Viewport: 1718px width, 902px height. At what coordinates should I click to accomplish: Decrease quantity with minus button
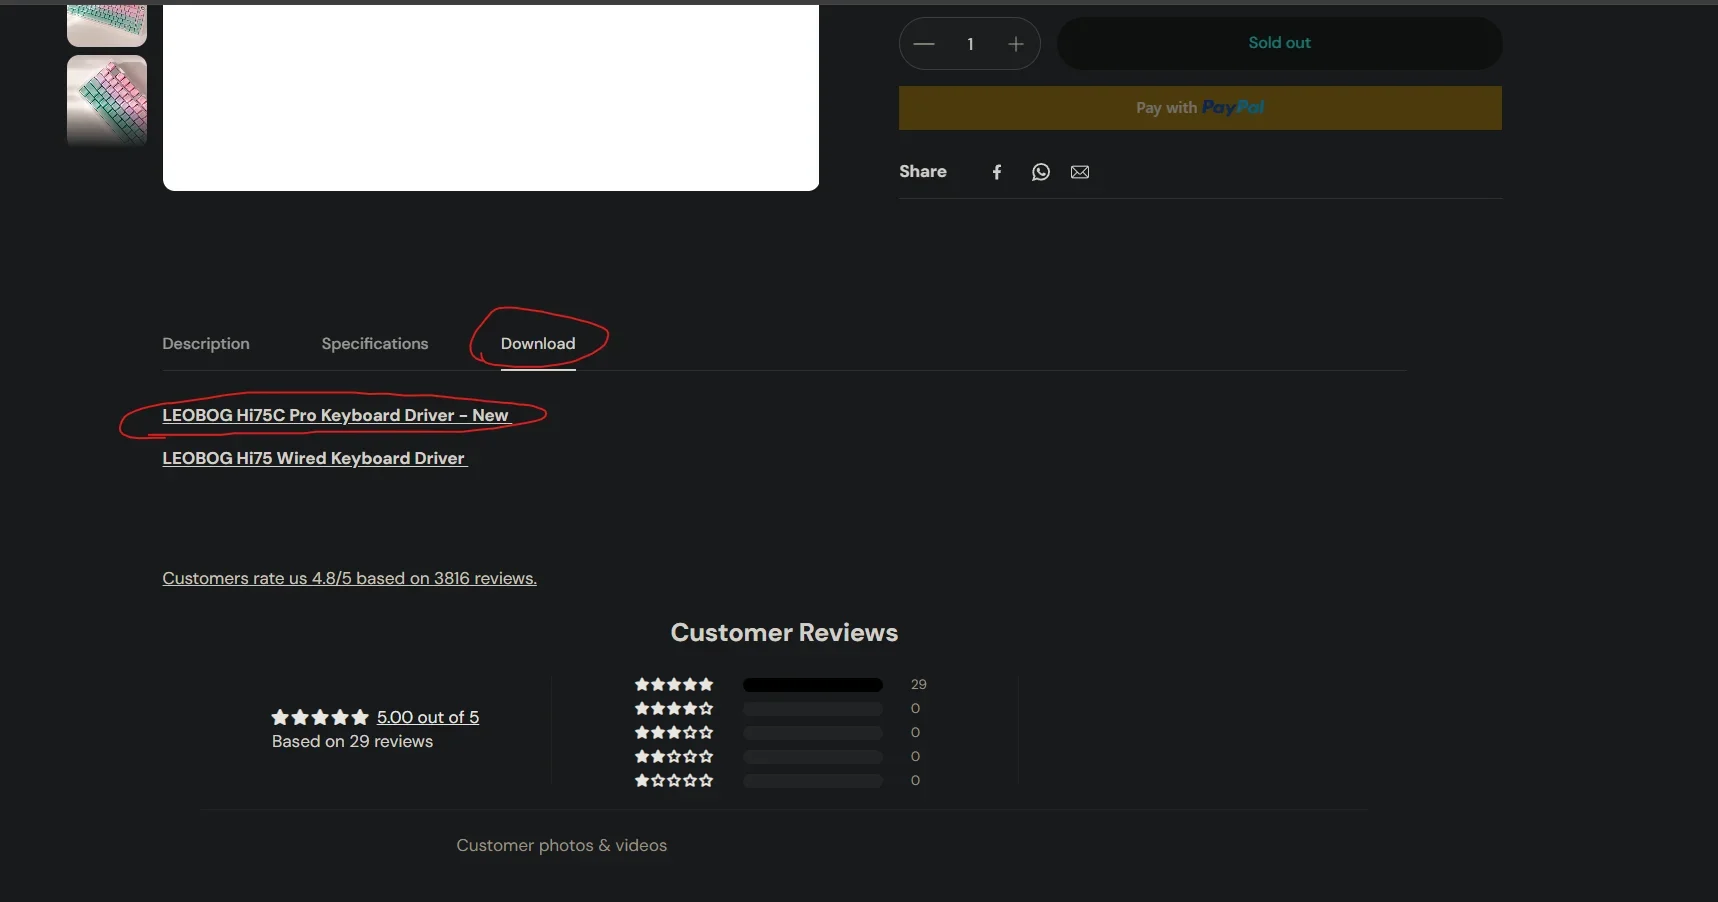(x=924, y=44)
